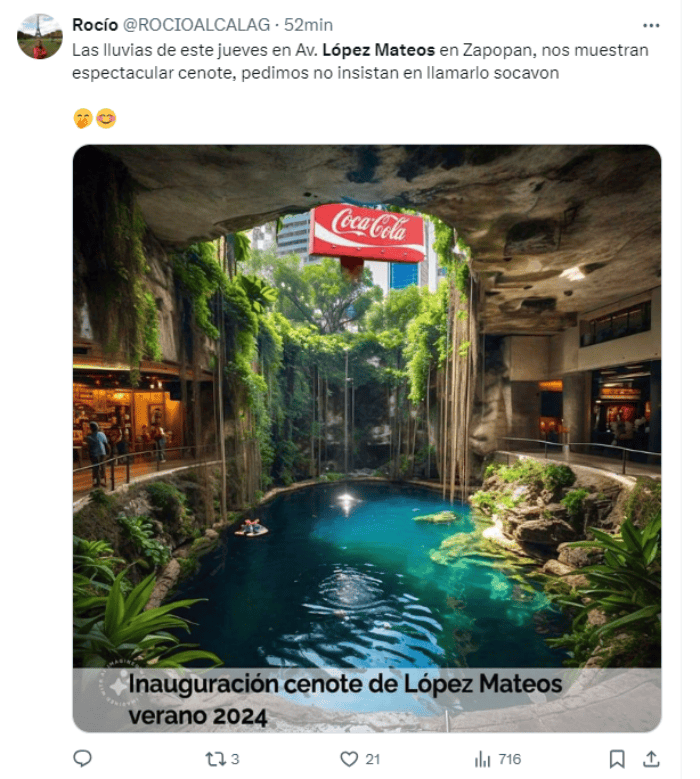Click the bold López Mateos text

pyautogui.click(x=379, y=50)
